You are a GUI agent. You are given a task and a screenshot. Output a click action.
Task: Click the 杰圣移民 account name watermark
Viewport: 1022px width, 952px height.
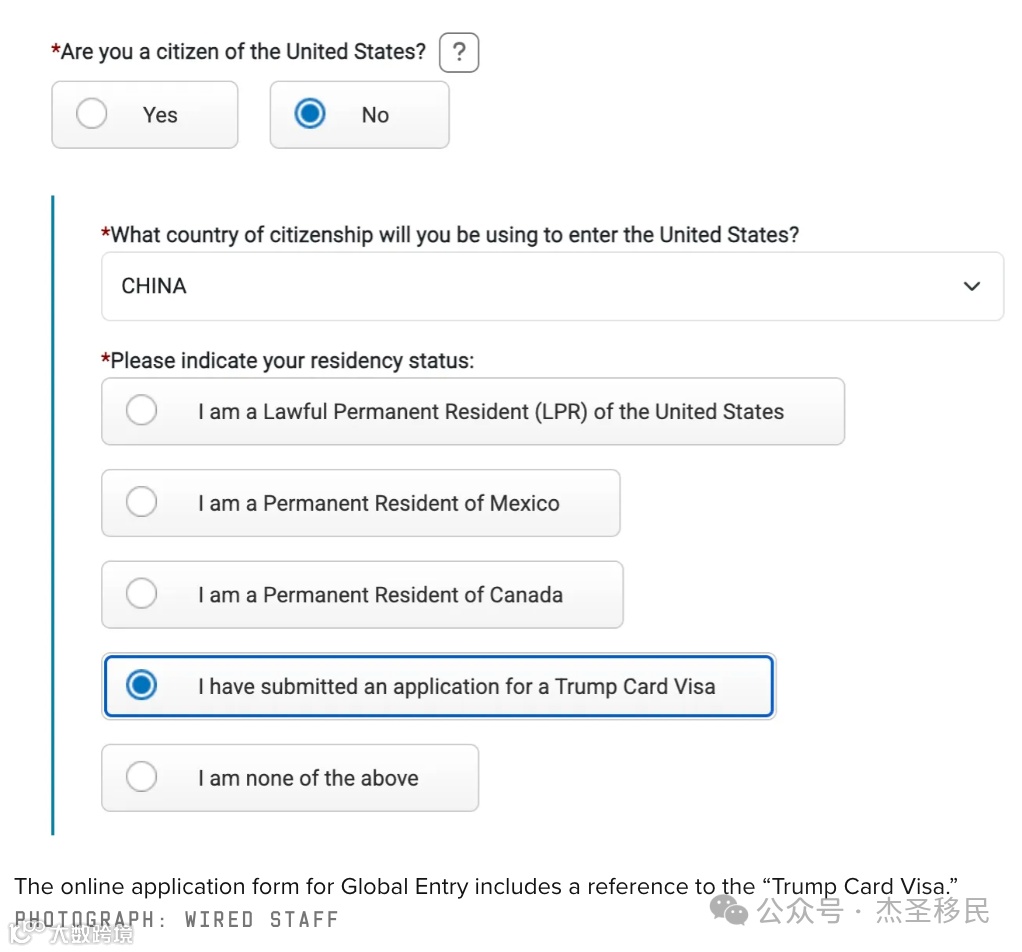pos(932,911)
